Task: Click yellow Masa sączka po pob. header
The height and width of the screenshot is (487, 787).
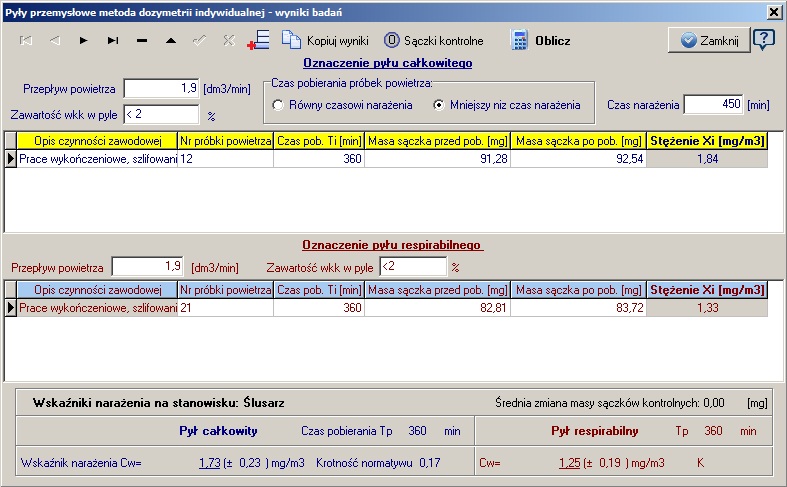Action: pyautogui.click(x=579, y=141)
